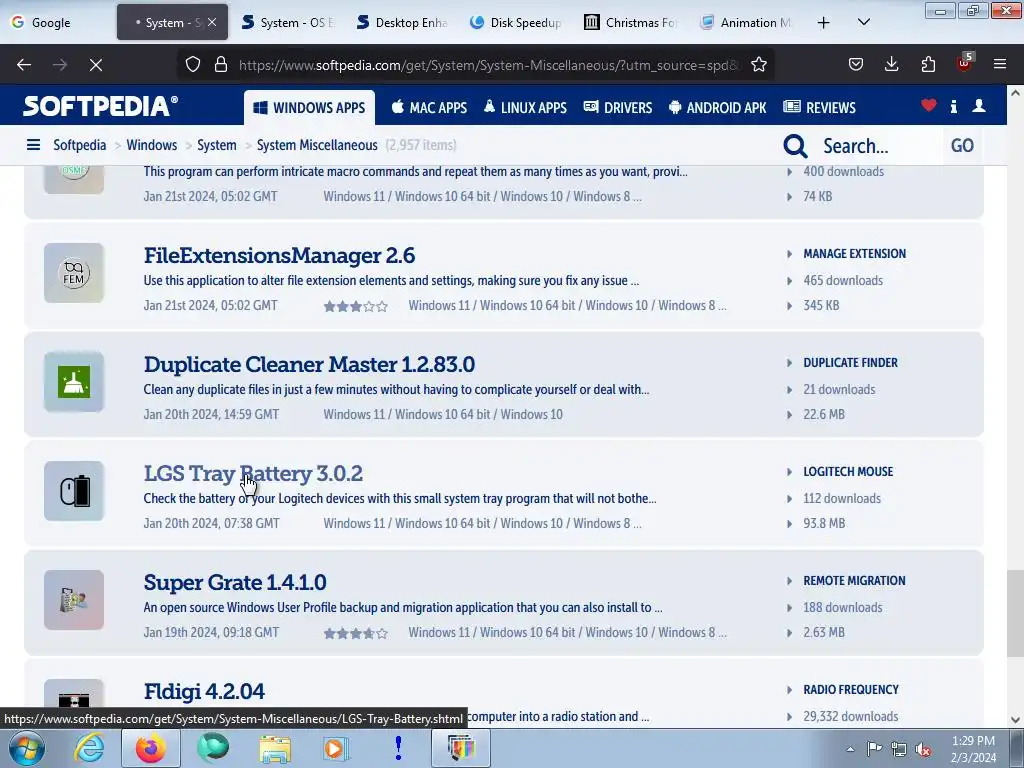Viewport: 1024px width, 768px height.
Task: Click the tracking protection shield icon
Action: click(193, 65)
